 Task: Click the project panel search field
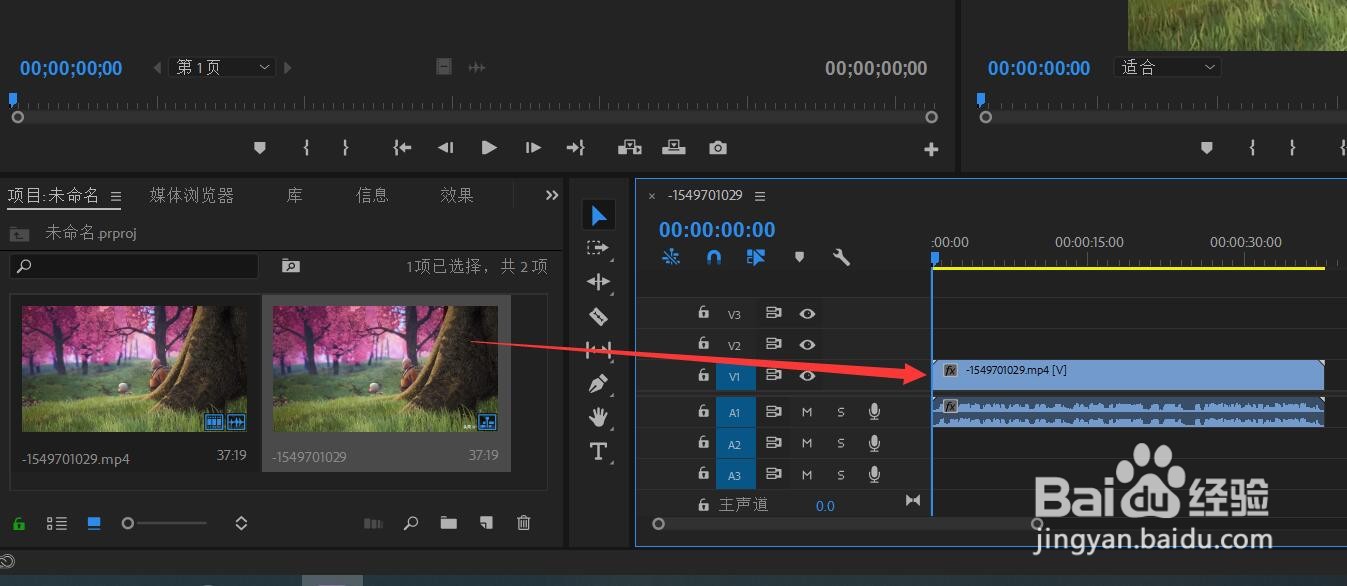click(x=134, y=266)
